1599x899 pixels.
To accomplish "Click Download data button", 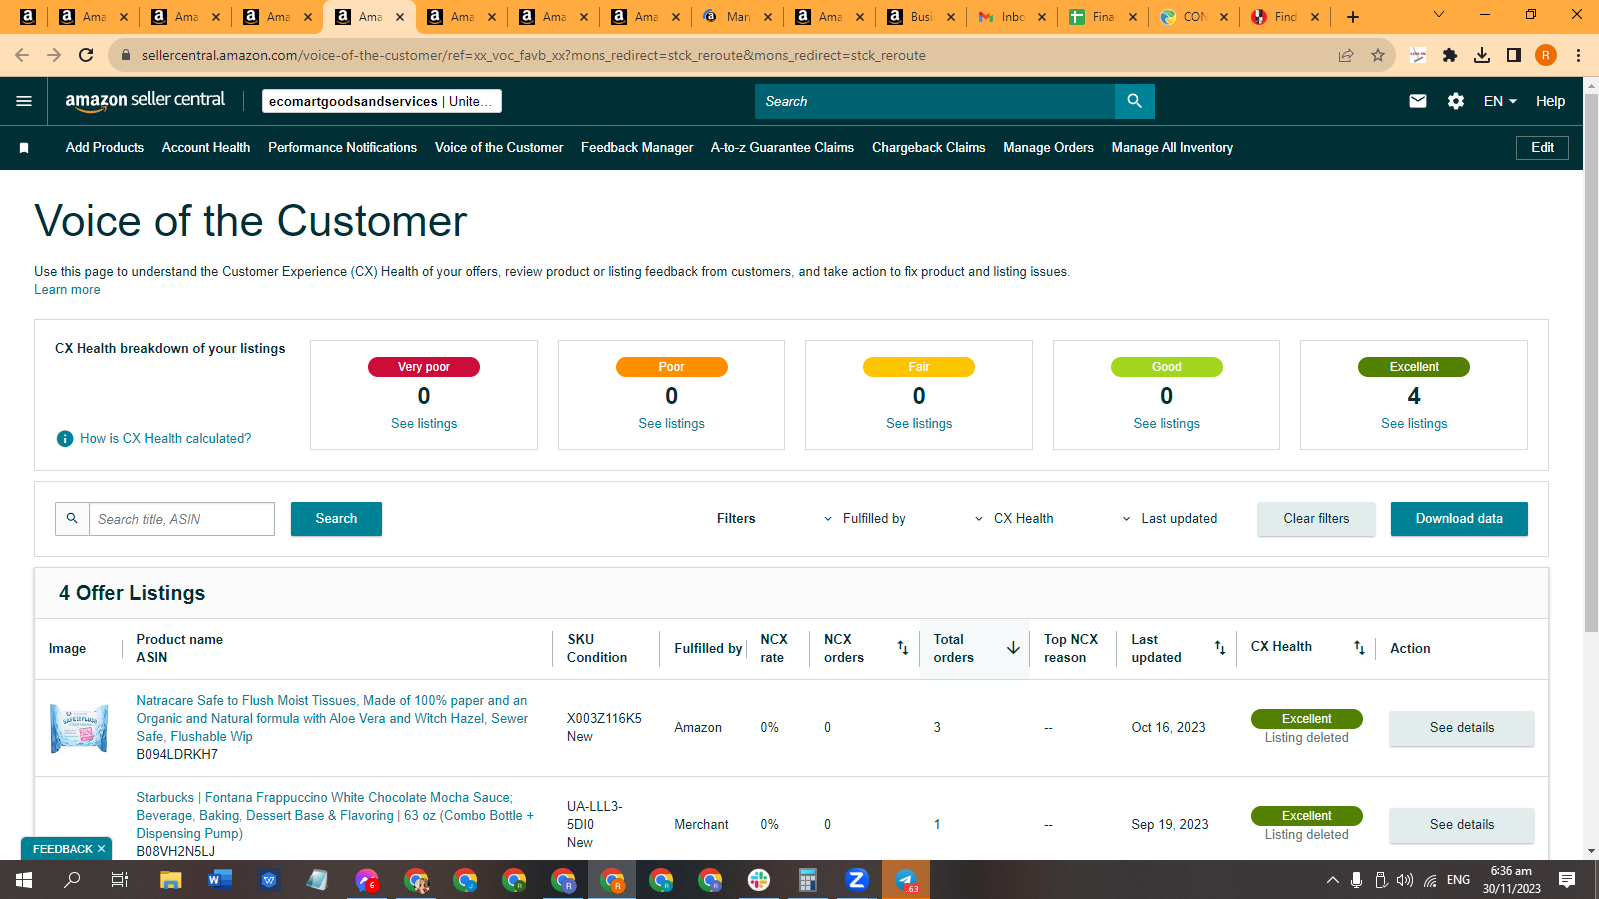I will pyautogui.click(x=1459, y=519).
